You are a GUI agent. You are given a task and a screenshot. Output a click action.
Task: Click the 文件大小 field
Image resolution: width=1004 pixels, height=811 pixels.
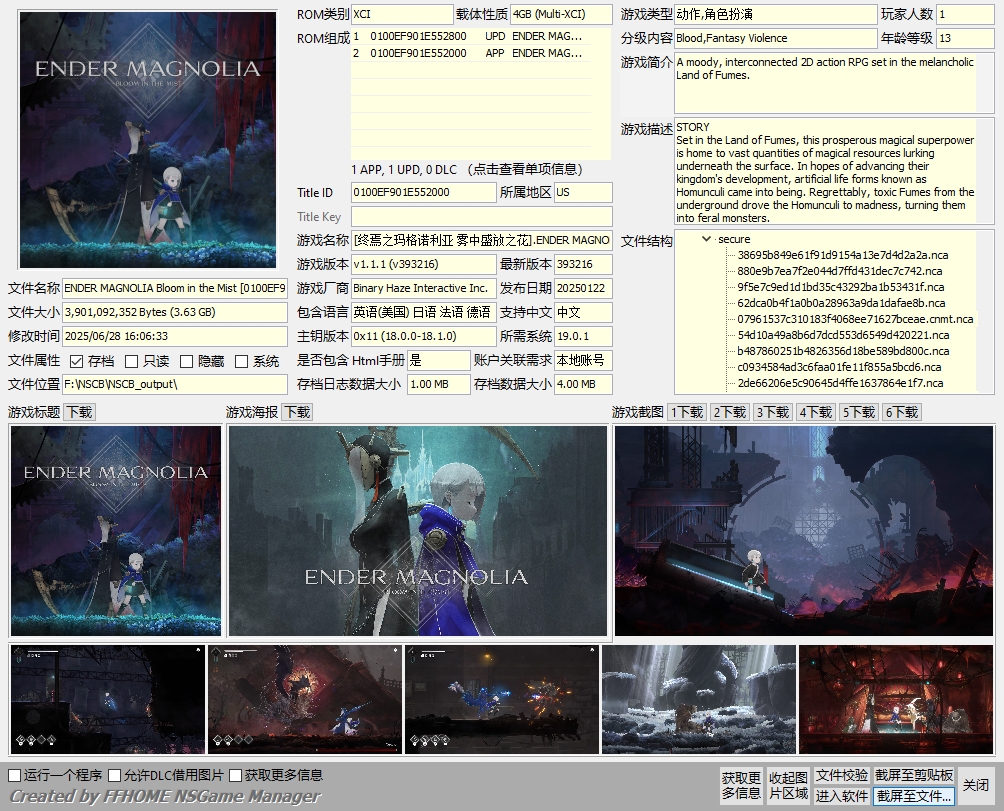pos(175,312)
